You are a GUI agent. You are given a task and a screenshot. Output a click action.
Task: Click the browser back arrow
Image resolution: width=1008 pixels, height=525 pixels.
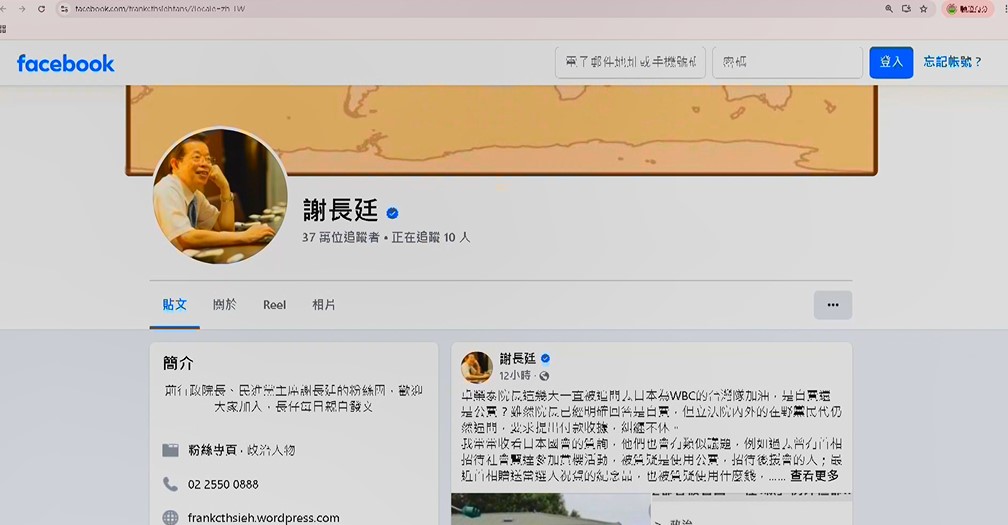click(4, 9)
